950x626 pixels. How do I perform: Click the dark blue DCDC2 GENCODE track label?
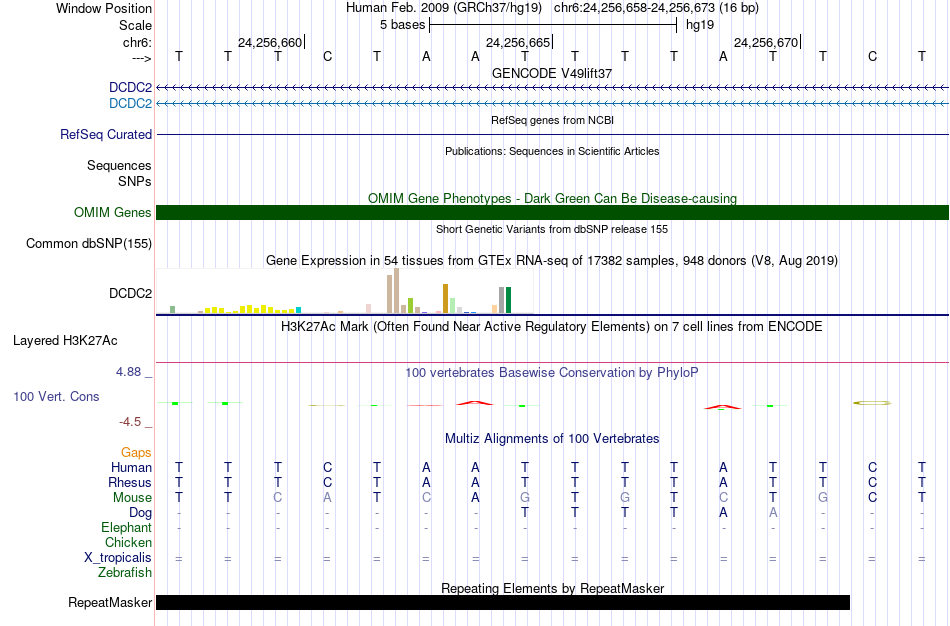pyautogui.click(x=130, y=87)
